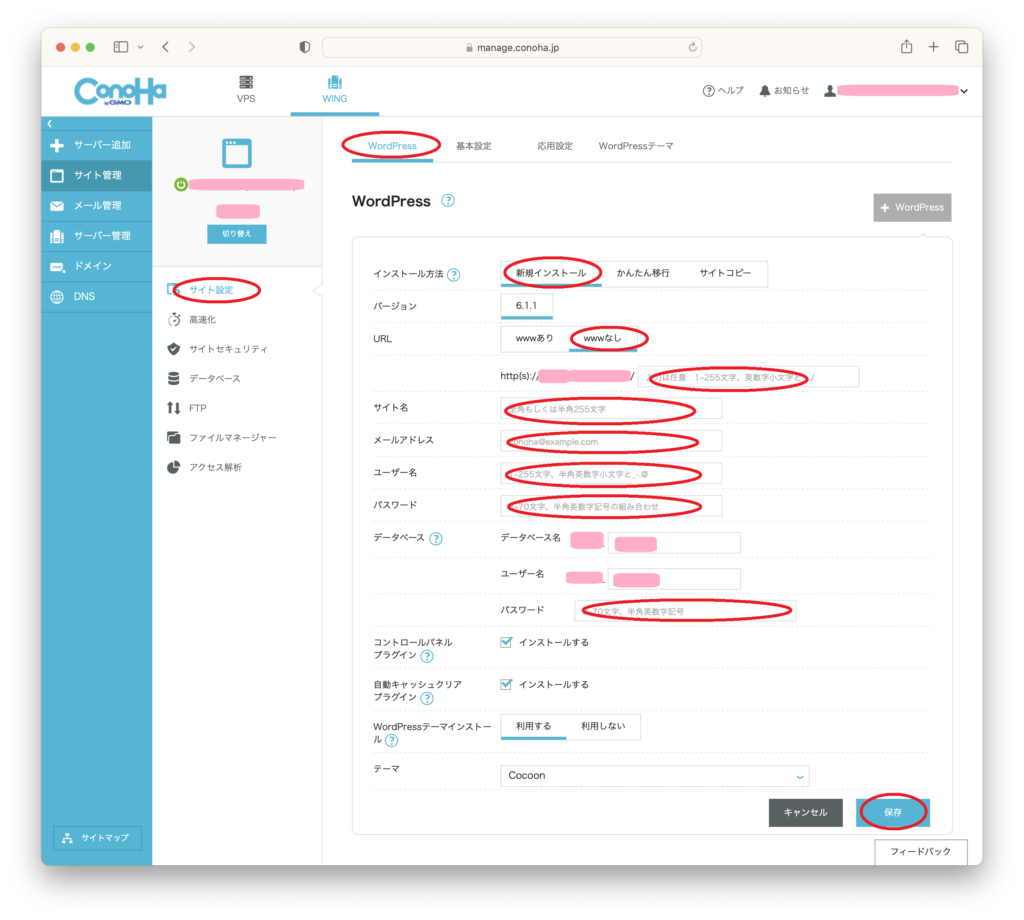Click the green power status icon
The height and width of the screenshot is (920, 1024).
(181, 185)
